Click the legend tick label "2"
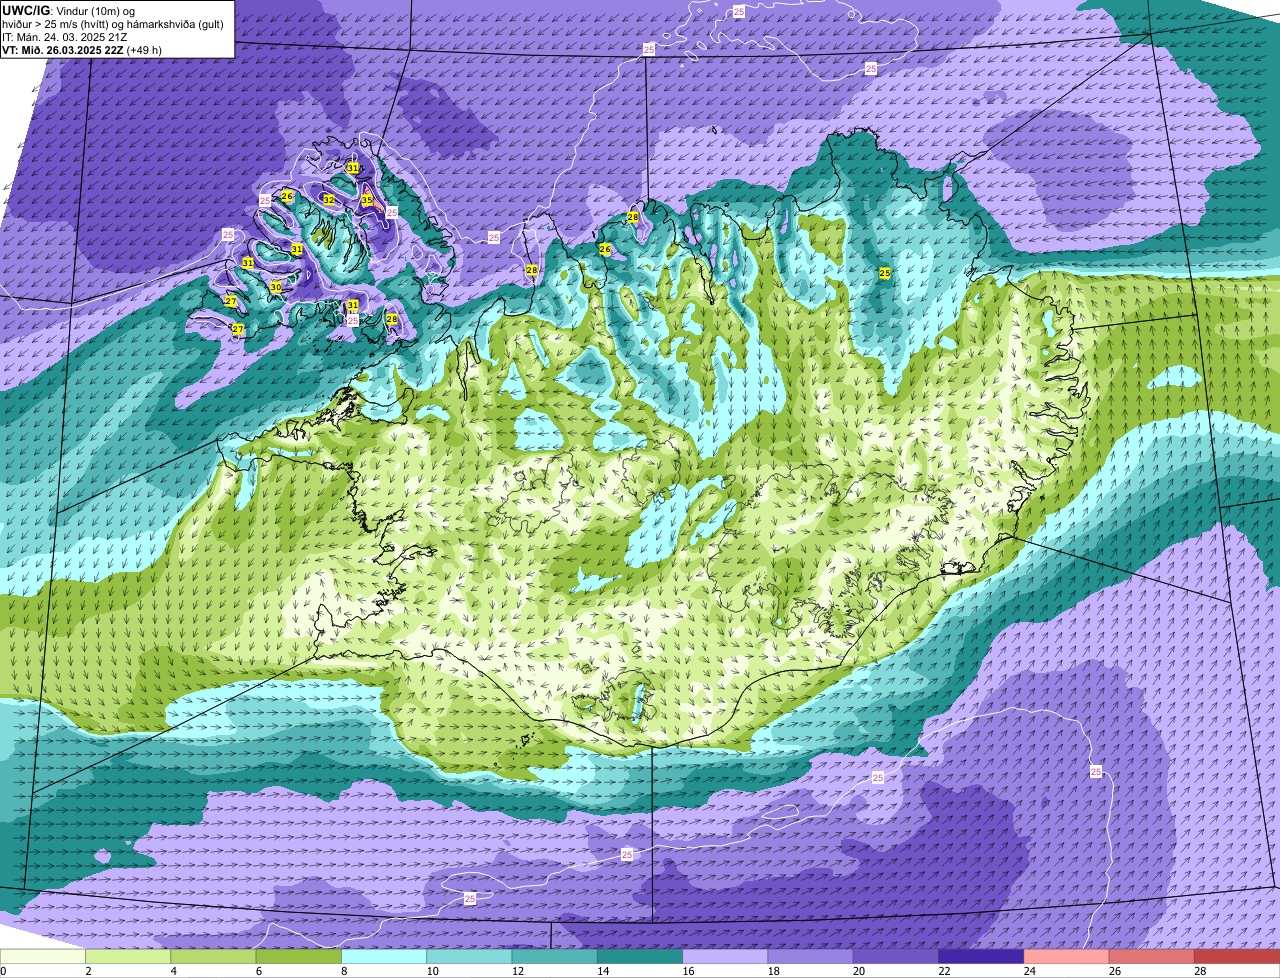 click(88, 971)
